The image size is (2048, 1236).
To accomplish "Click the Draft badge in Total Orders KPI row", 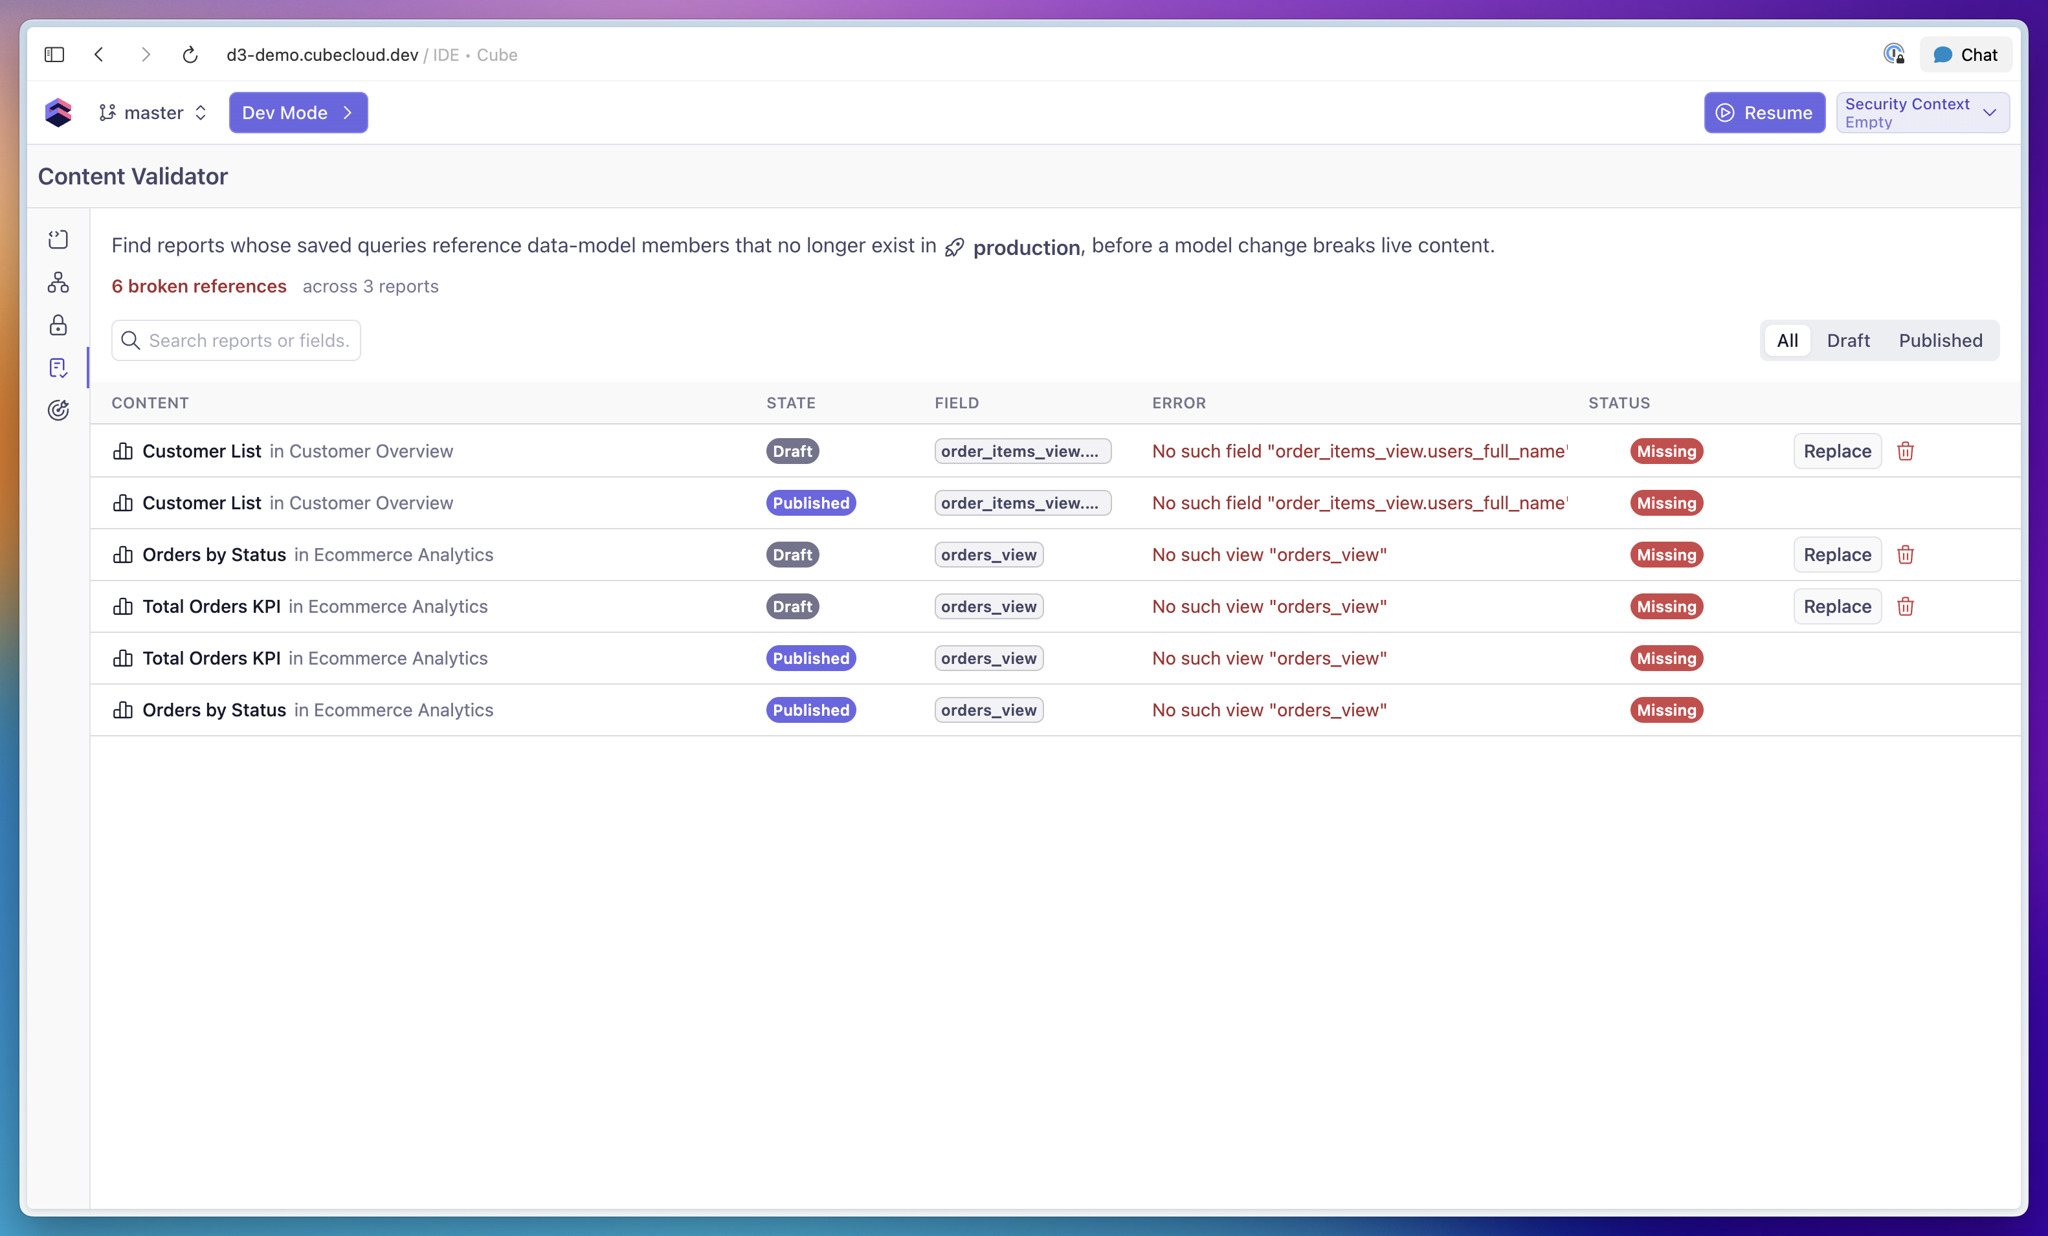I will (792, 607).
